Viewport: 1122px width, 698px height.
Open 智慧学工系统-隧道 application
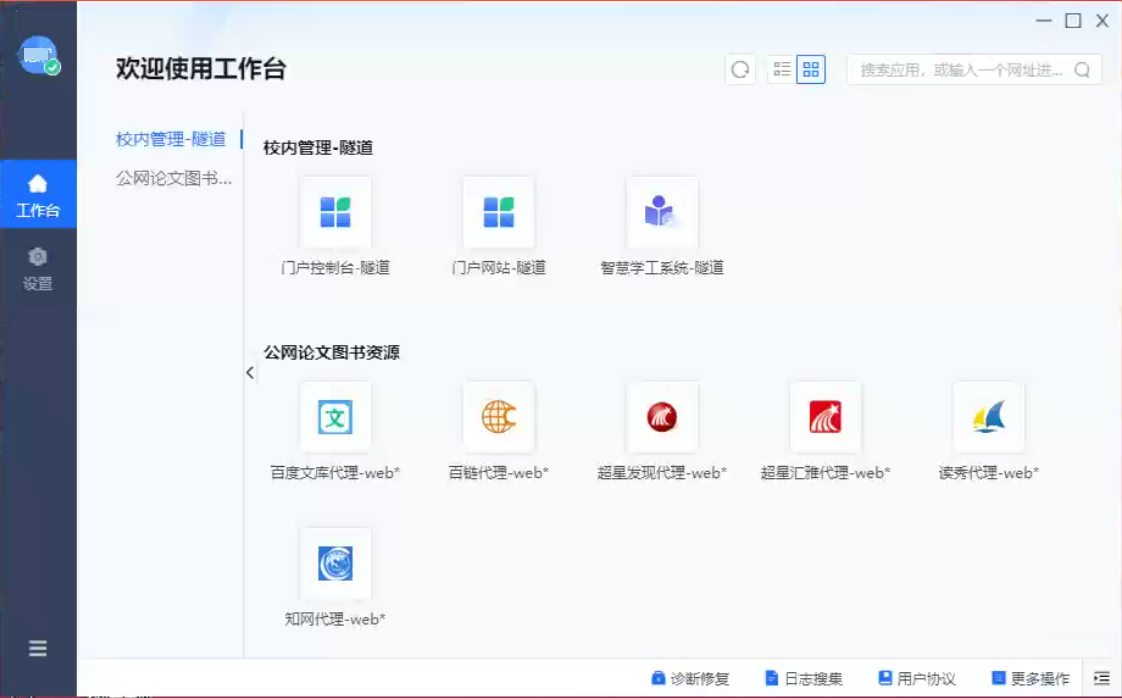(661, 213)
